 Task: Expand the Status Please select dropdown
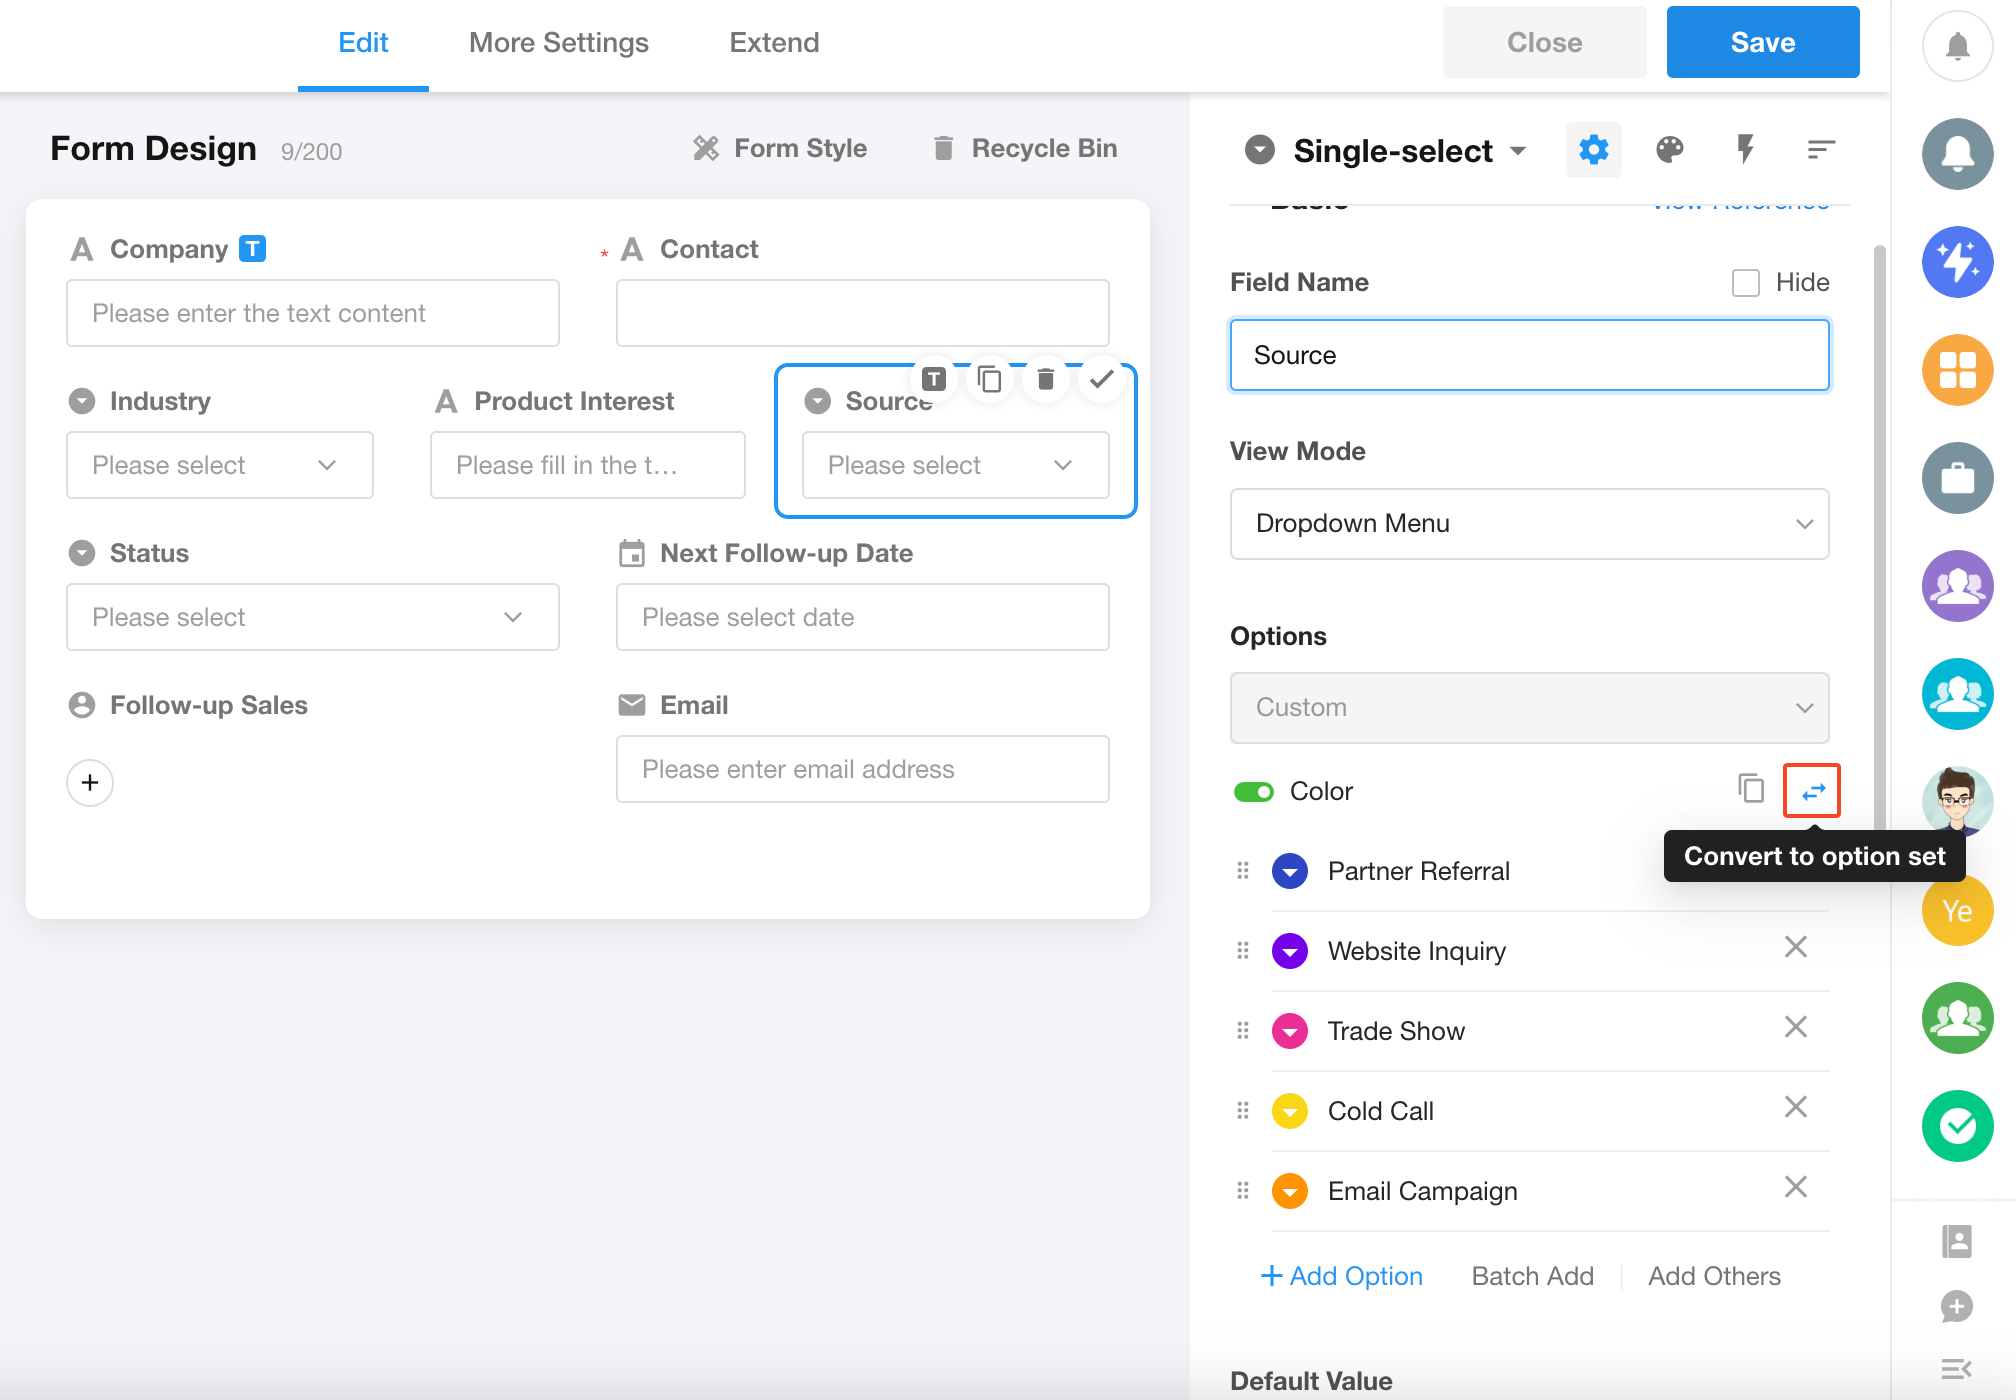pos(312,617)
